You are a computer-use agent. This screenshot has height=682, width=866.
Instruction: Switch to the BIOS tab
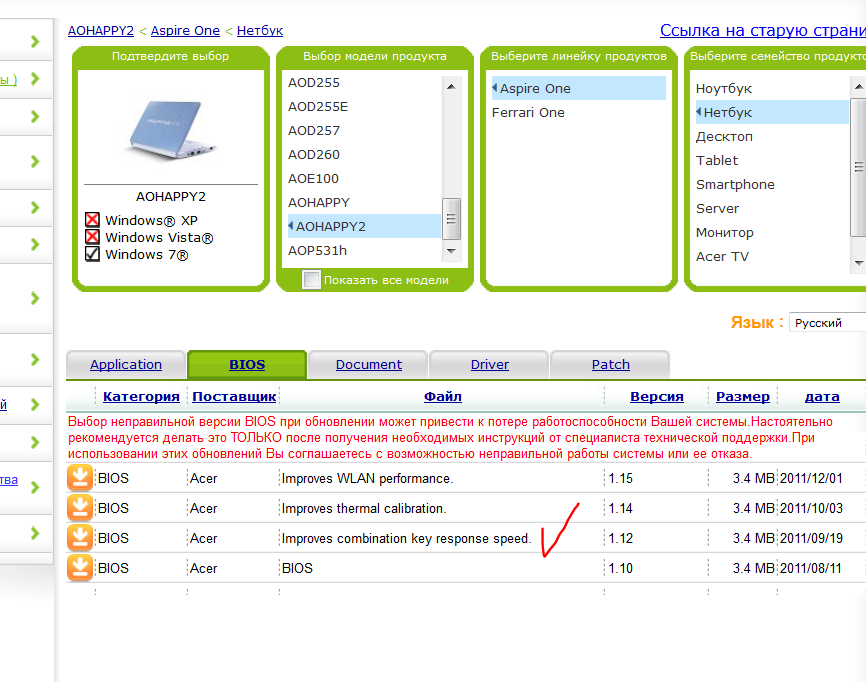pyautogui.click(x=247, y=364)
